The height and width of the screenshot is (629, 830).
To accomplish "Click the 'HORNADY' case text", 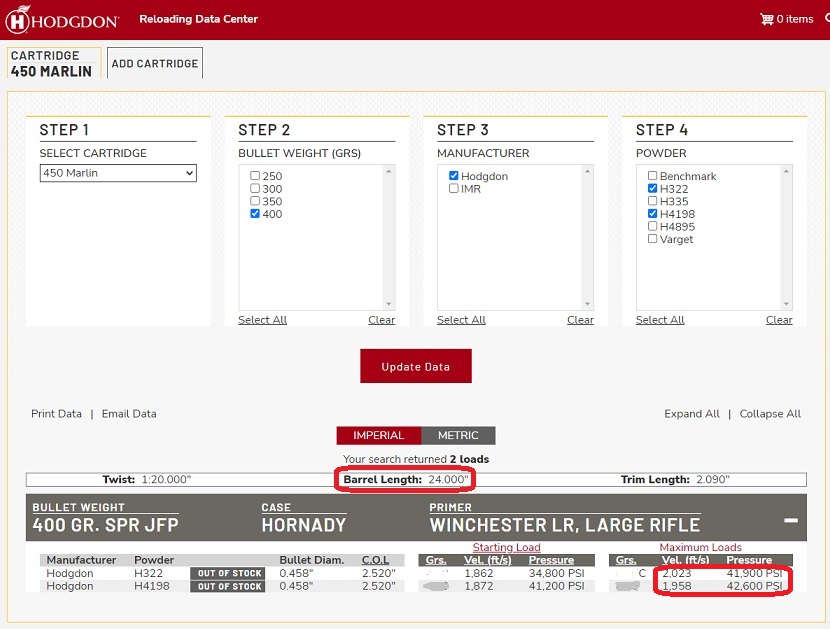I will pos(304,525).
